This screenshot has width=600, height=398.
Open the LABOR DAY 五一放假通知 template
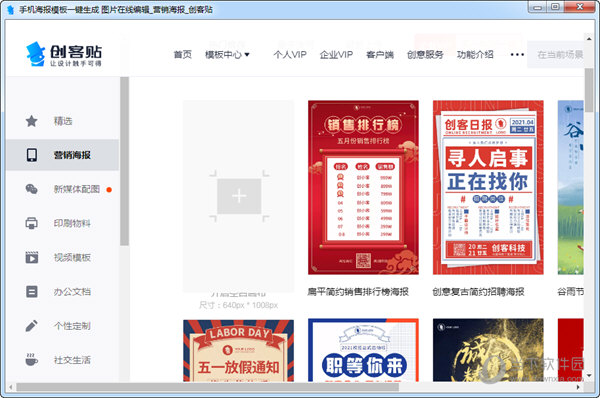[238, 350]
